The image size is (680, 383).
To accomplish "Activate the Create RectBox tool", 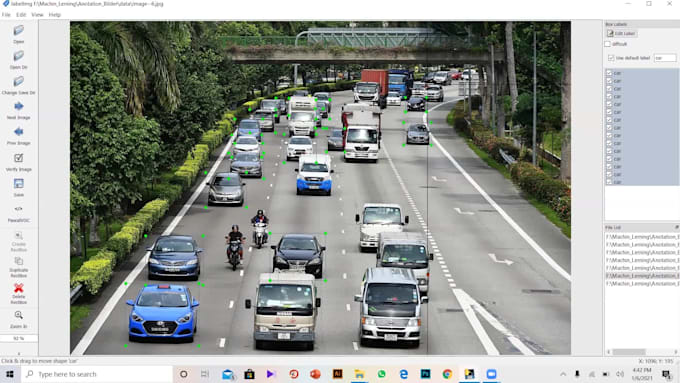I will [19, 242].
